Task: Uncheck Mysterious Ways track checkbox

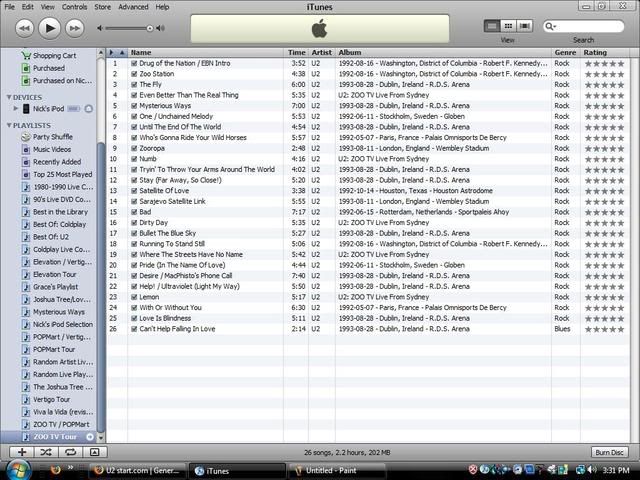Action: [x=134, y=106]
